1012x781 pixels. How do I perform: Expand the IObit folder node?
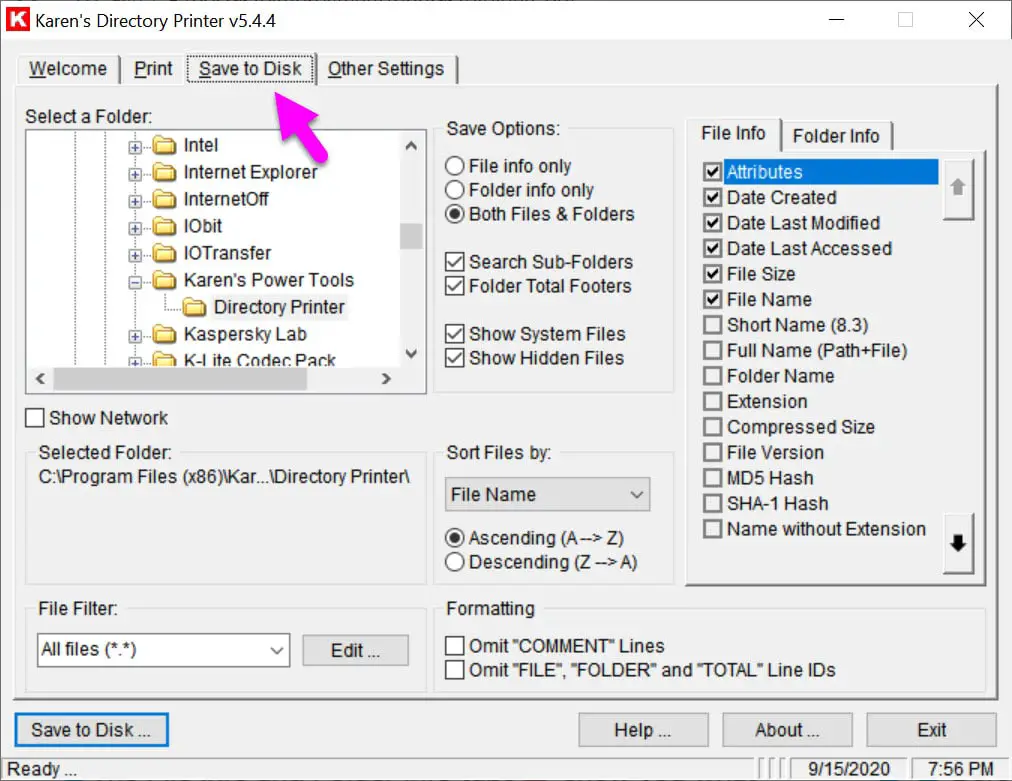(135, 228)
